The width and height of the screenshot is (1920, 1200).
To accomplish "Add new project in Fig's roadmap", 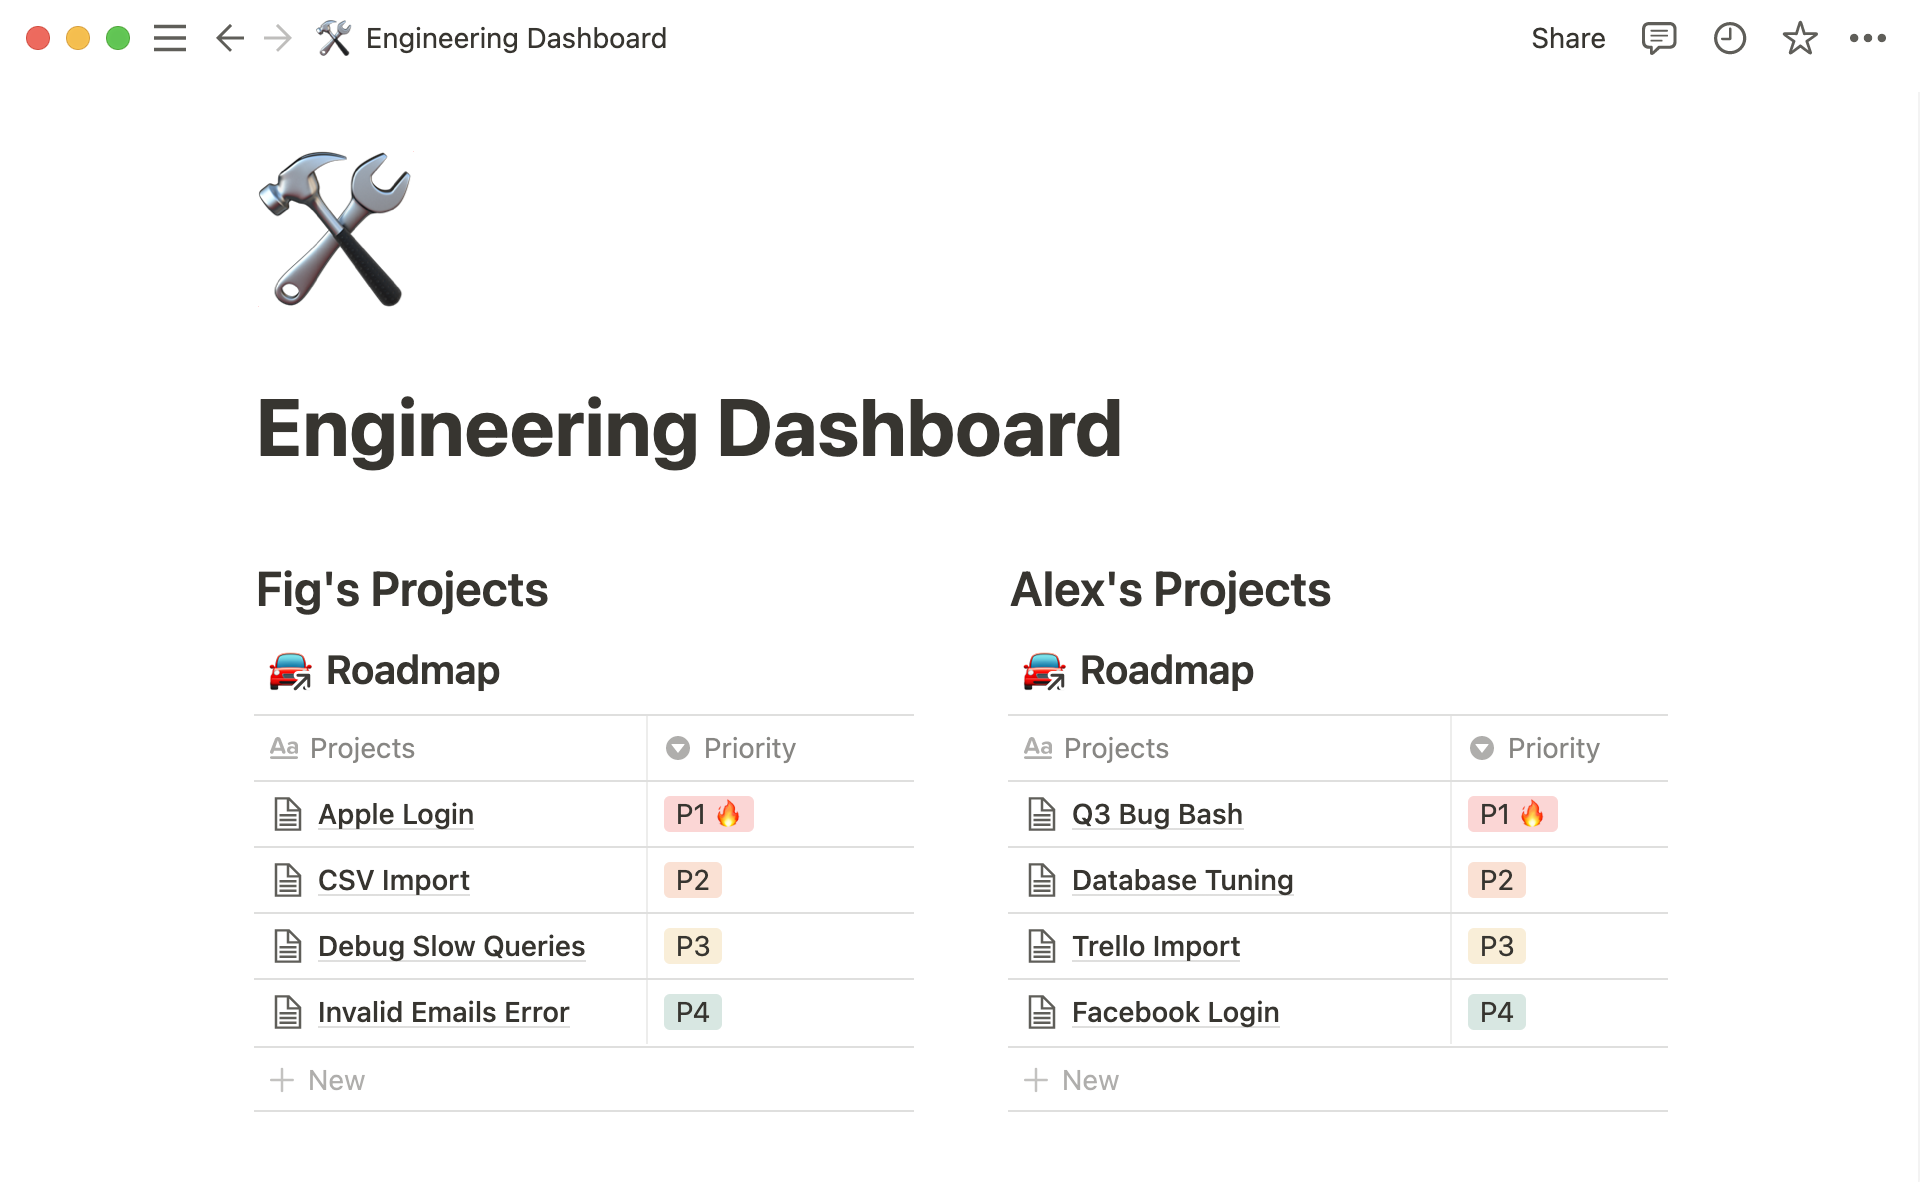I will pos(318,1080).
